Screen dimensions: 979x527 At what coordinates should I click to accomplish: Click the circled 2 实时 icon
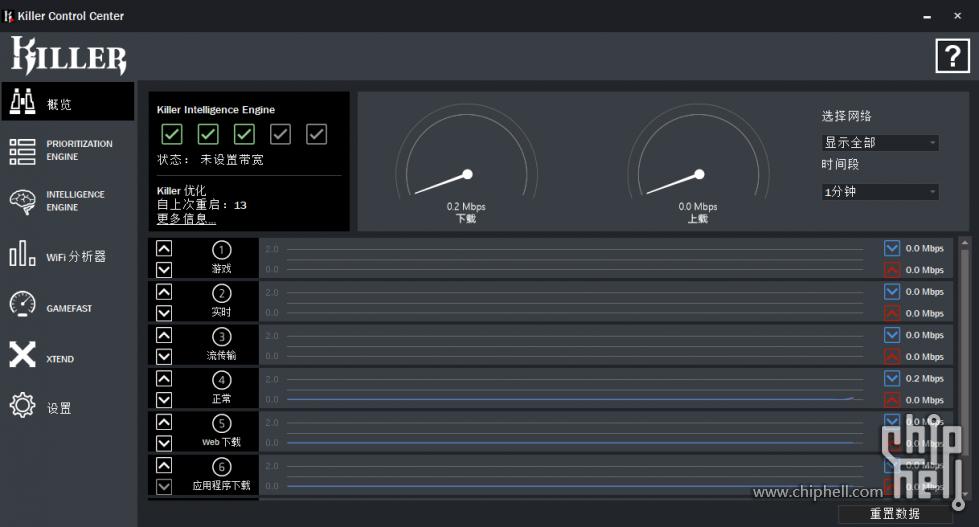click(222, 293)
